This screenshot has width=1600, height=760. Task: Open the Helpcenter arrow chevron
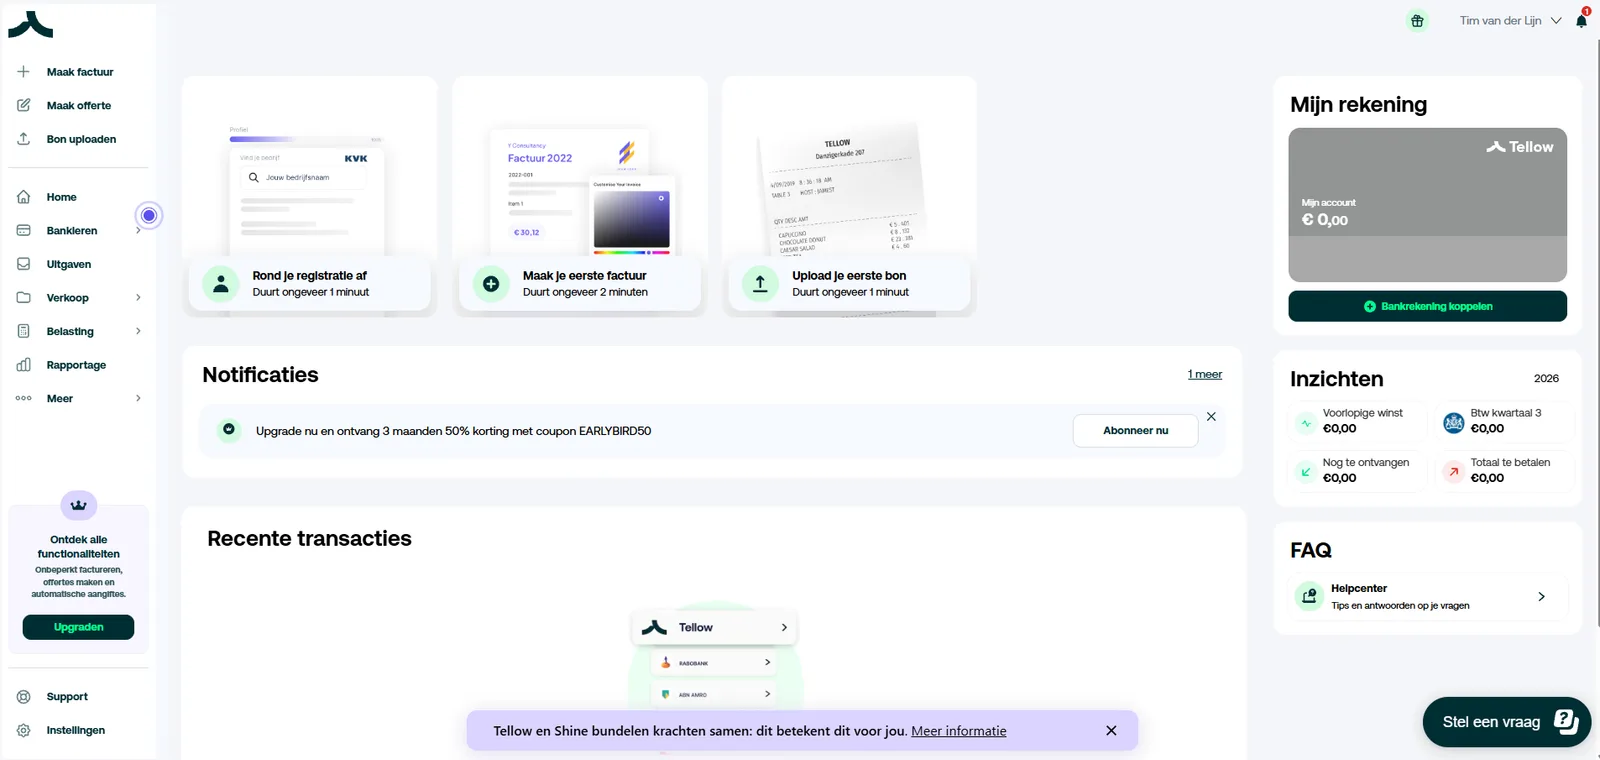coord(1541,597)
